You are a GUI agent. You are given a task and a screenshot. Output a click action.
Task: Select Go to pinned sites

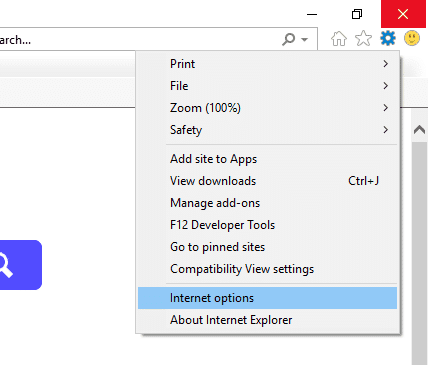tap(267, 247)
